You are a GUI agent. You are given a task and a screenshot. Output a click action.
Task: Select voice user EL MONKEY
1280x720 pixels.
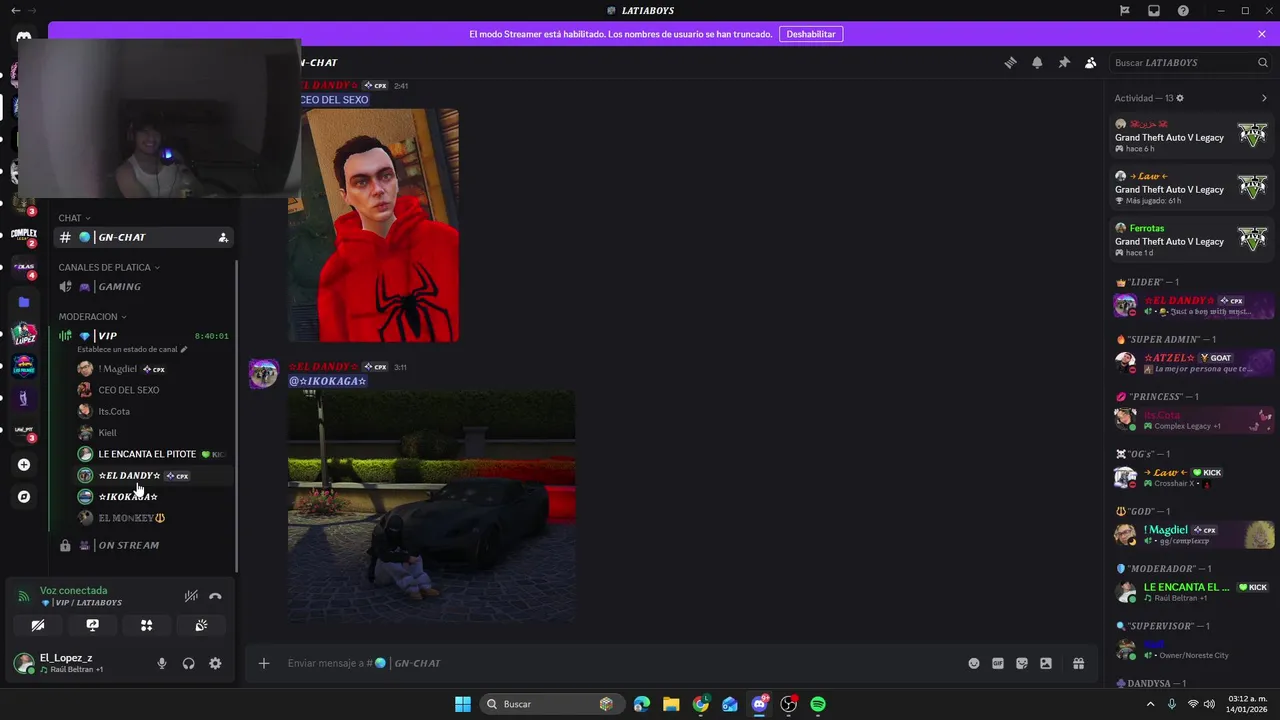tap(155, 518)
